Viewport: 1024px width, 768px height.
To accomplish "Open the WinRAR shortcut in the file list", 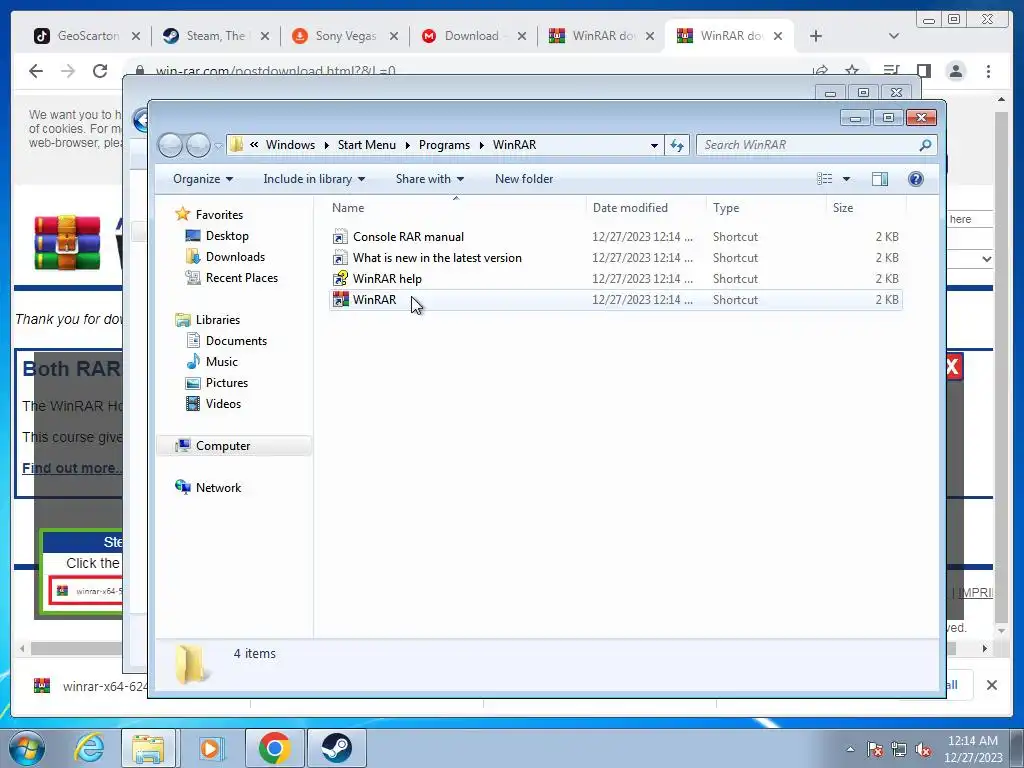I will pyautogui.click(x=615, y=300).
